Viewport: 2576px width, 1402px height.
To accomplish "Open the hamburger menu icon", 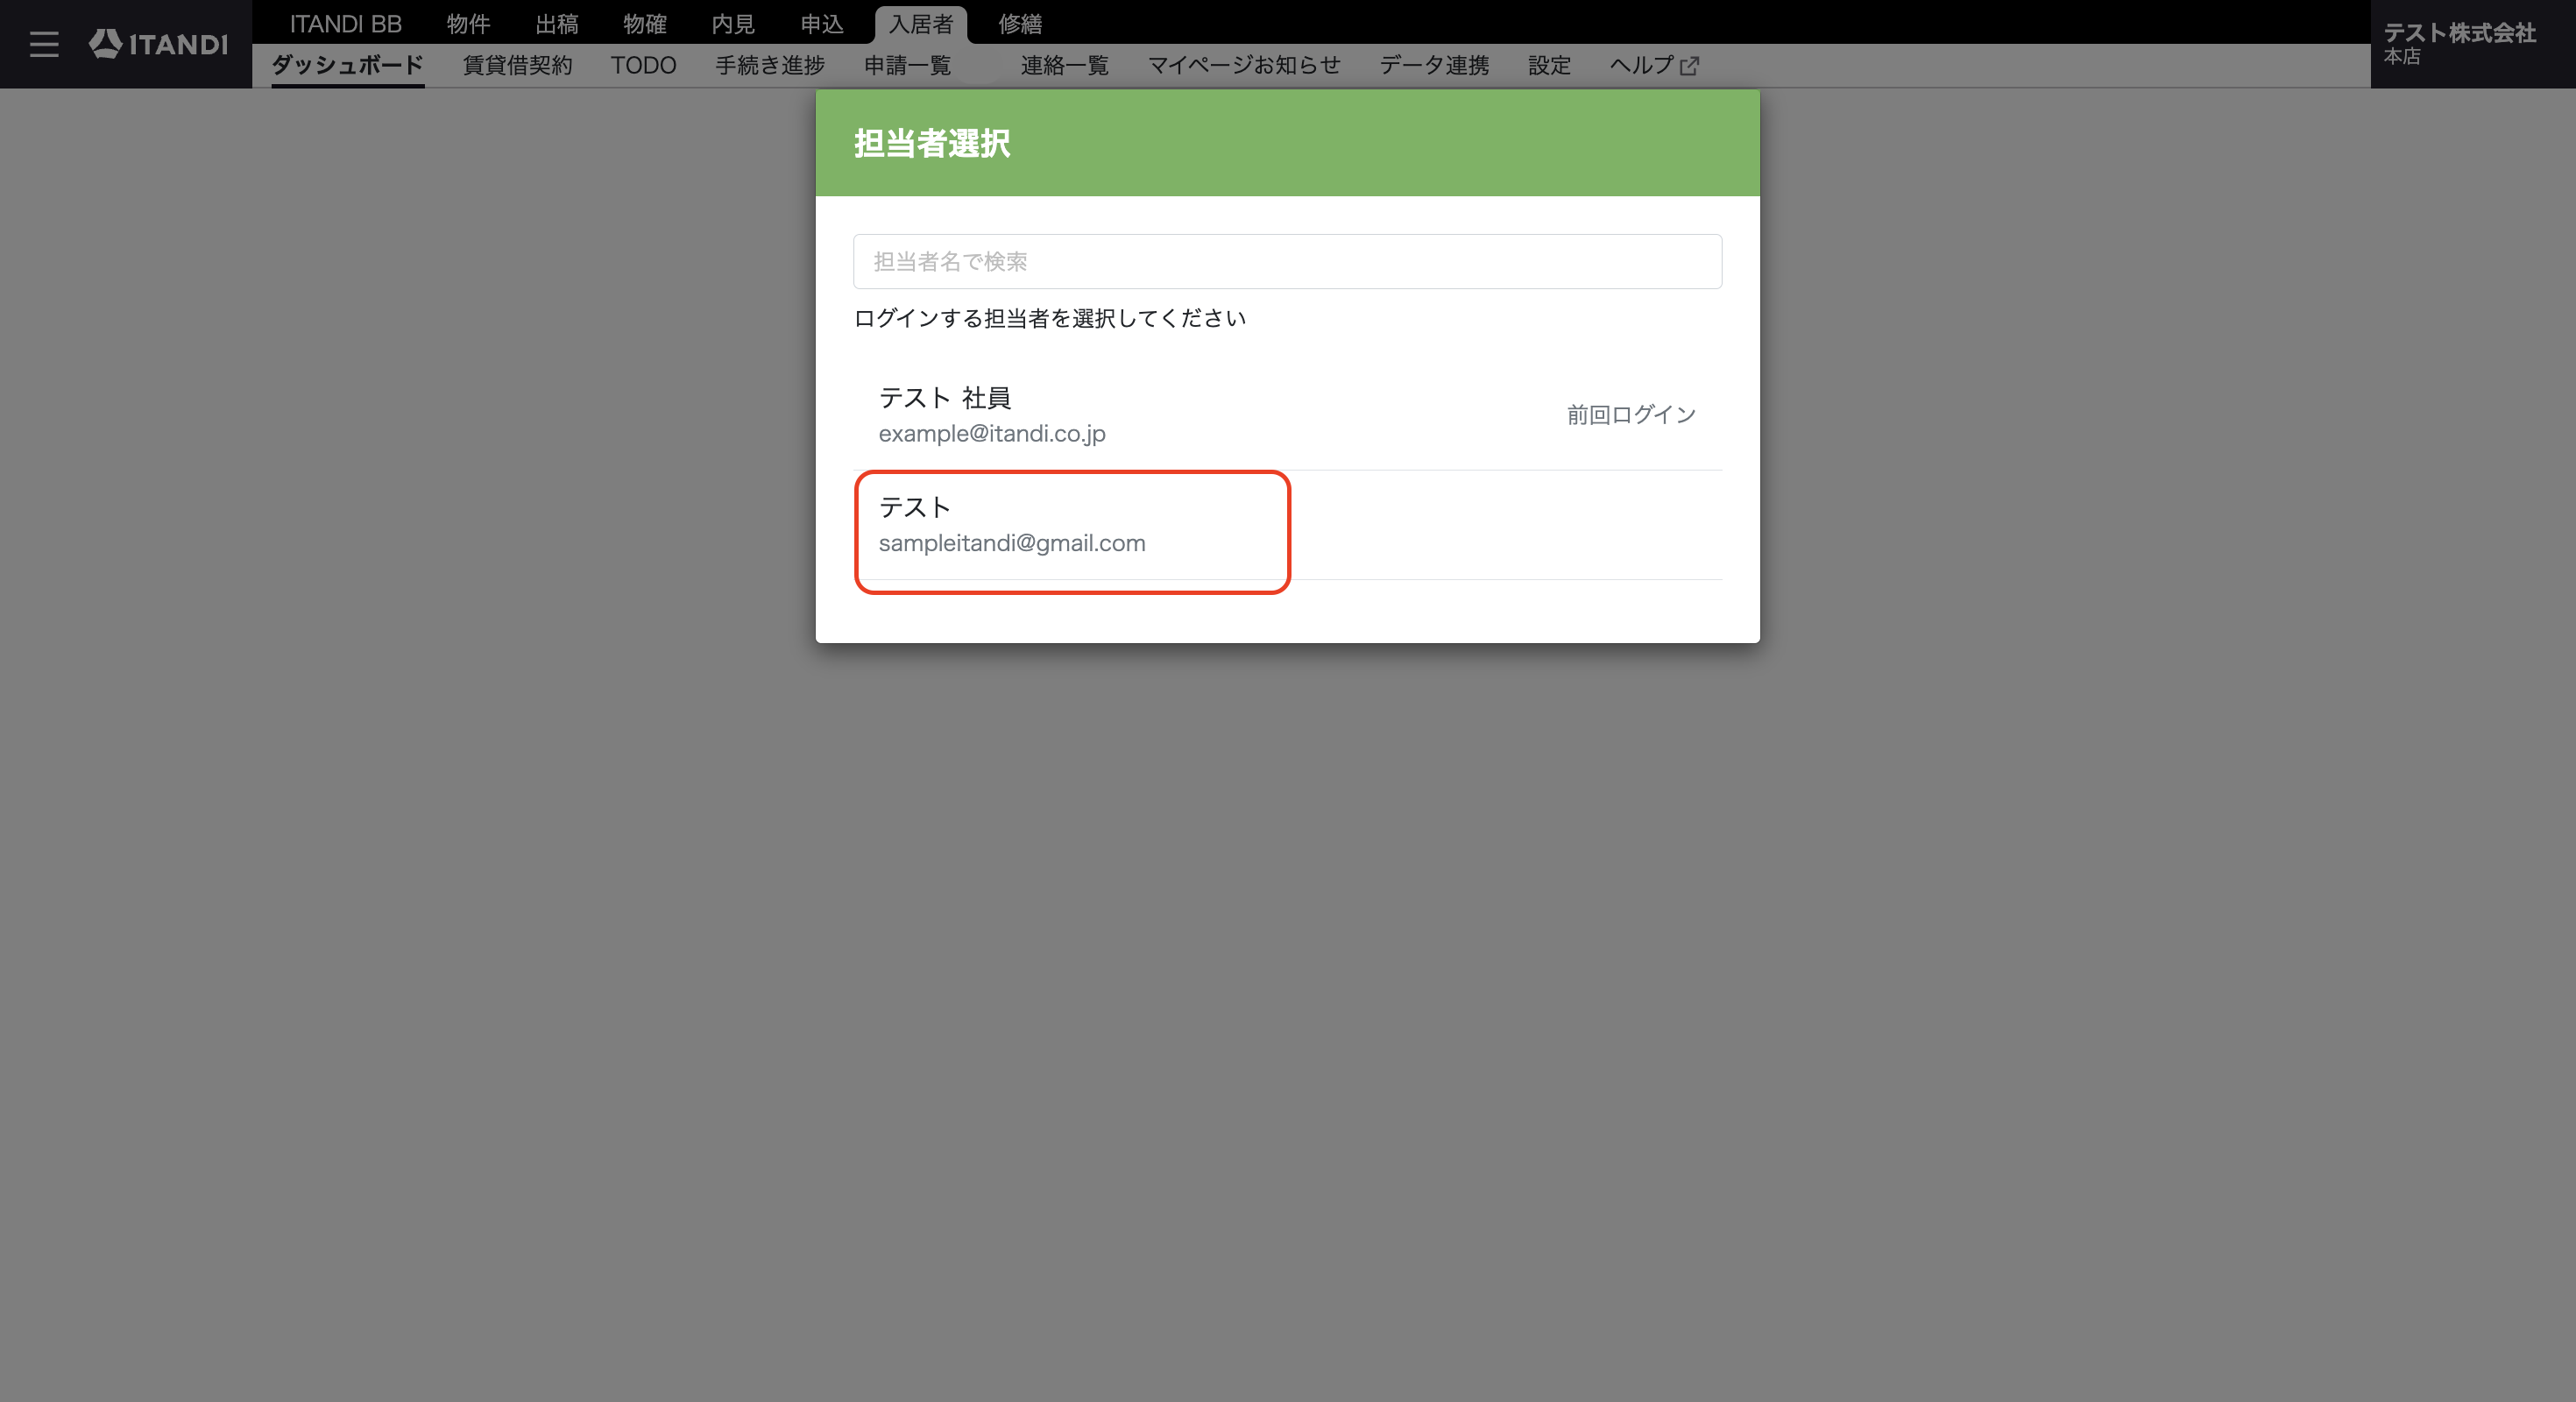I will tap(44, 44).
